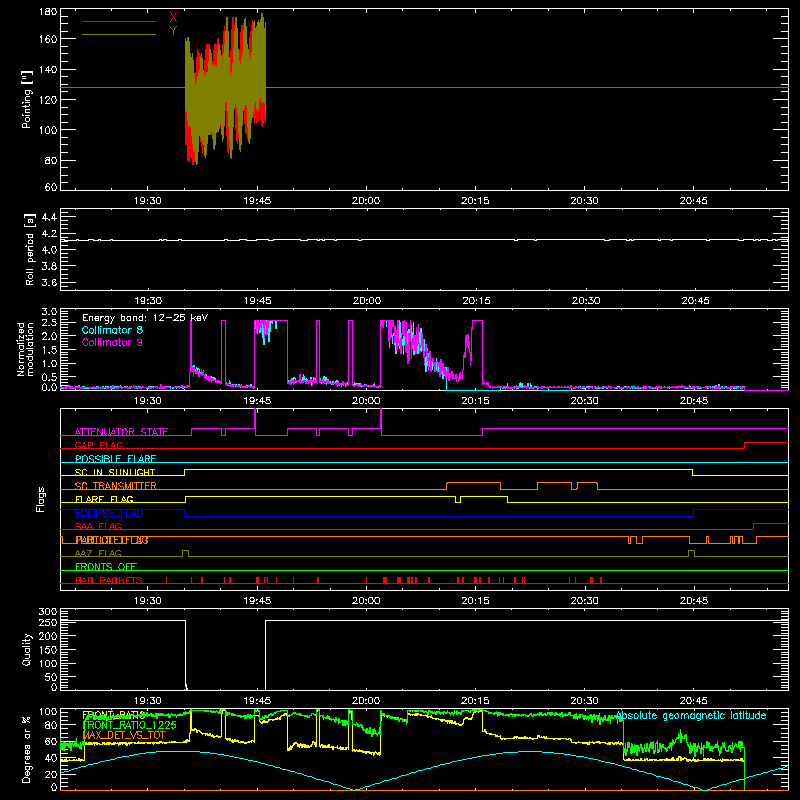Click the 2.5 tick on modulation axis
This screenshot has width=800, height=800.
(x=49, y=322)
